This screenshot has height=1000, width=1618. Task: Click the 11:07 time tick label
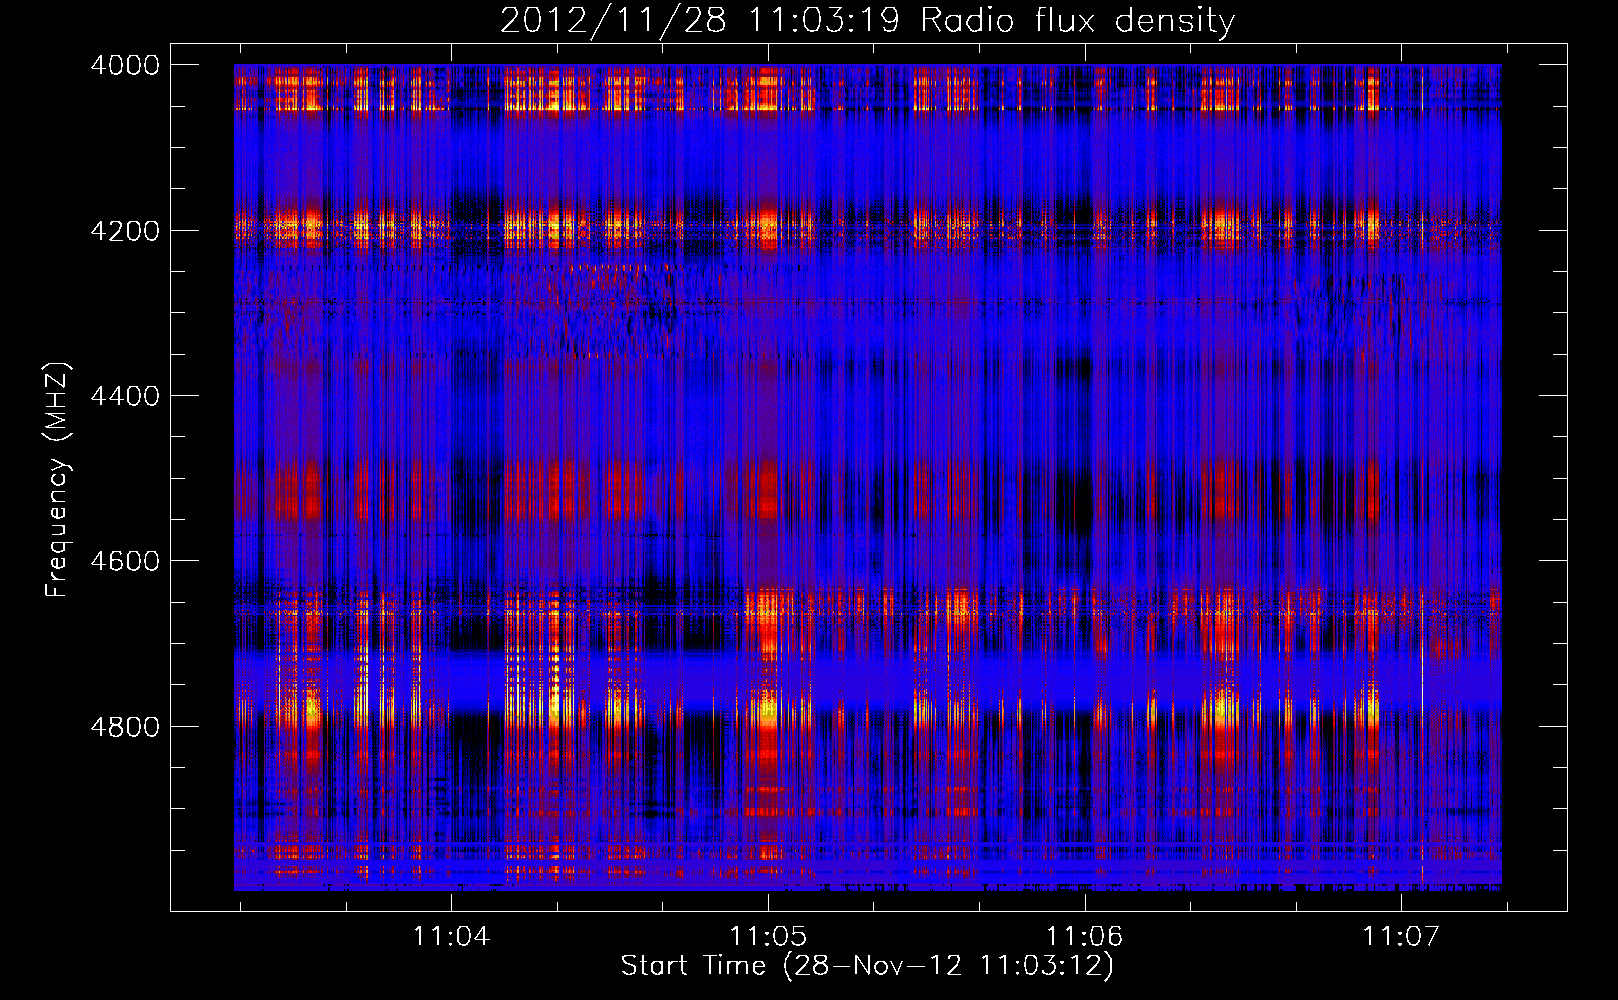(x=1401, y=937)
